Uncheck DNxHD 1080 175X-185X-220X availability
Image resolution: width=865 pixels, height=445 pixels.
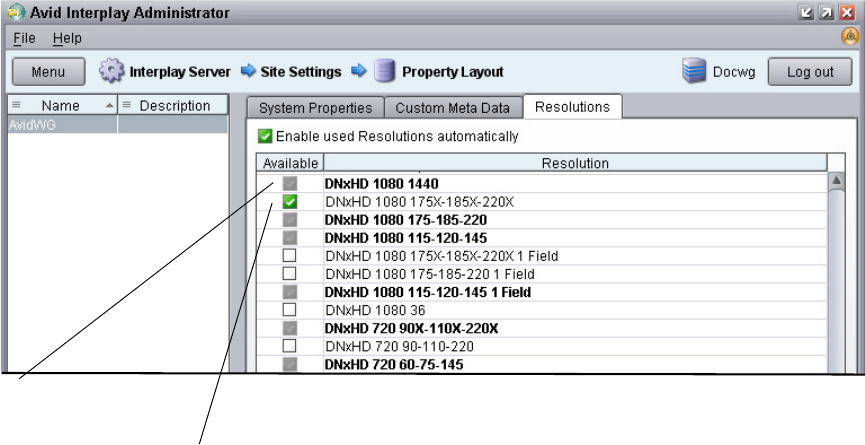[290, 202]
